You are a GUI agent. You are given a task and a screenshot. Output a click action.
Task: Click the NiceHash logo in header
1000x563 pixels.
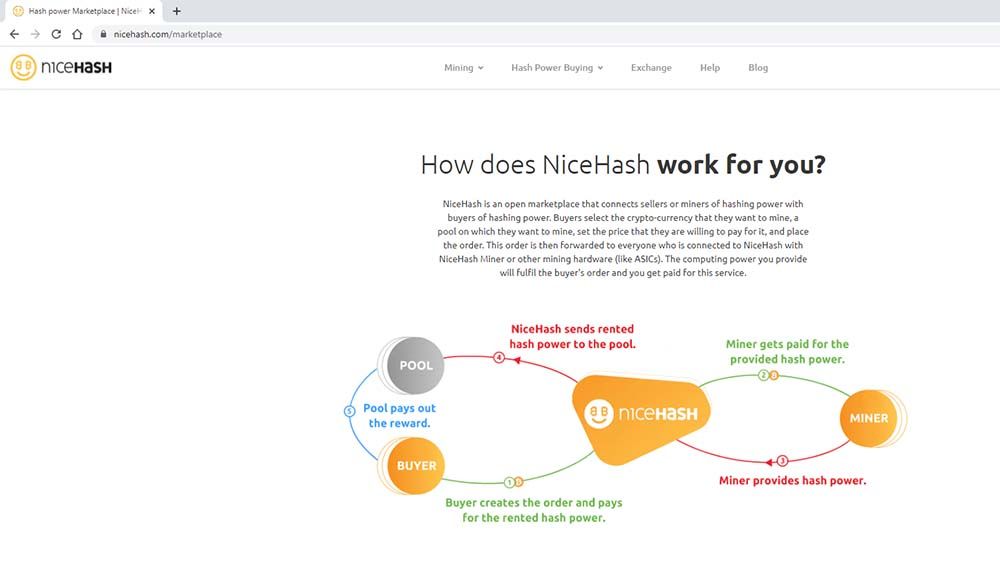[x=61, y=68]
